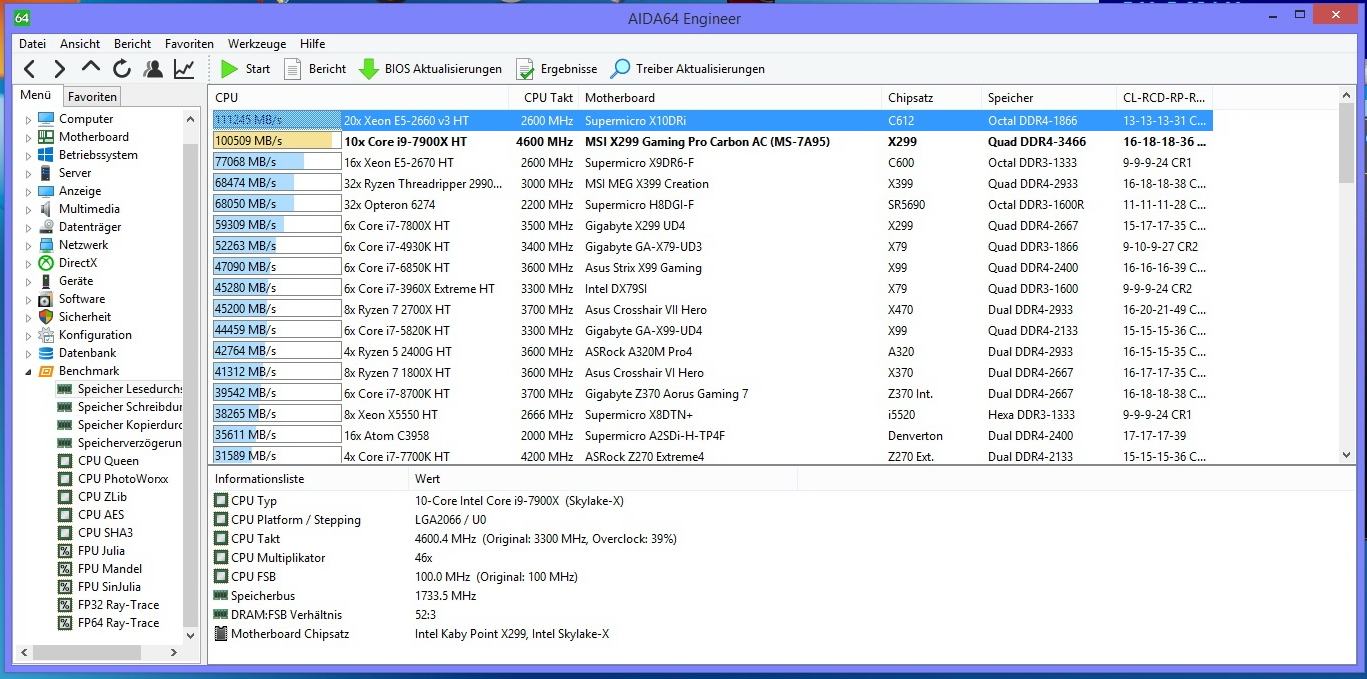Select Speicher Schreibdurchsatz benchmark

pos(120,407)
